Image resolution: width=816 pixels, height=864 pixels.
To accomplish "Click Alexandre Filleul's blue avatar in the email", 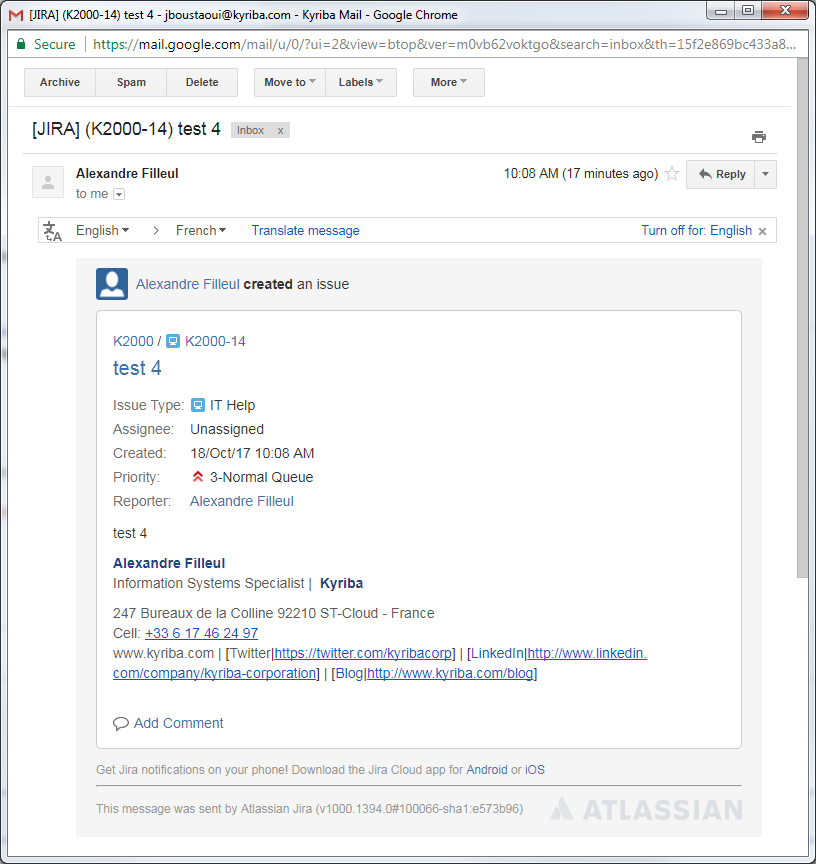I will [111, 283].
